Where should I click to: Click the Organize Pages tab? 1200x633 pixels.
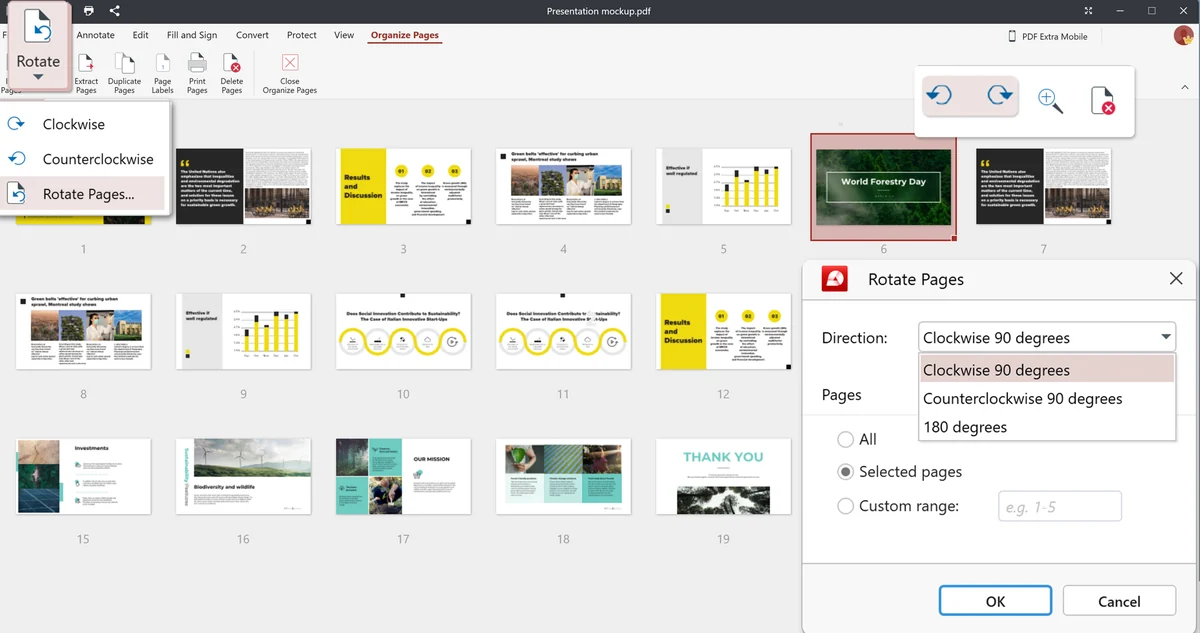pyautogui.click(x=405, y=35)
